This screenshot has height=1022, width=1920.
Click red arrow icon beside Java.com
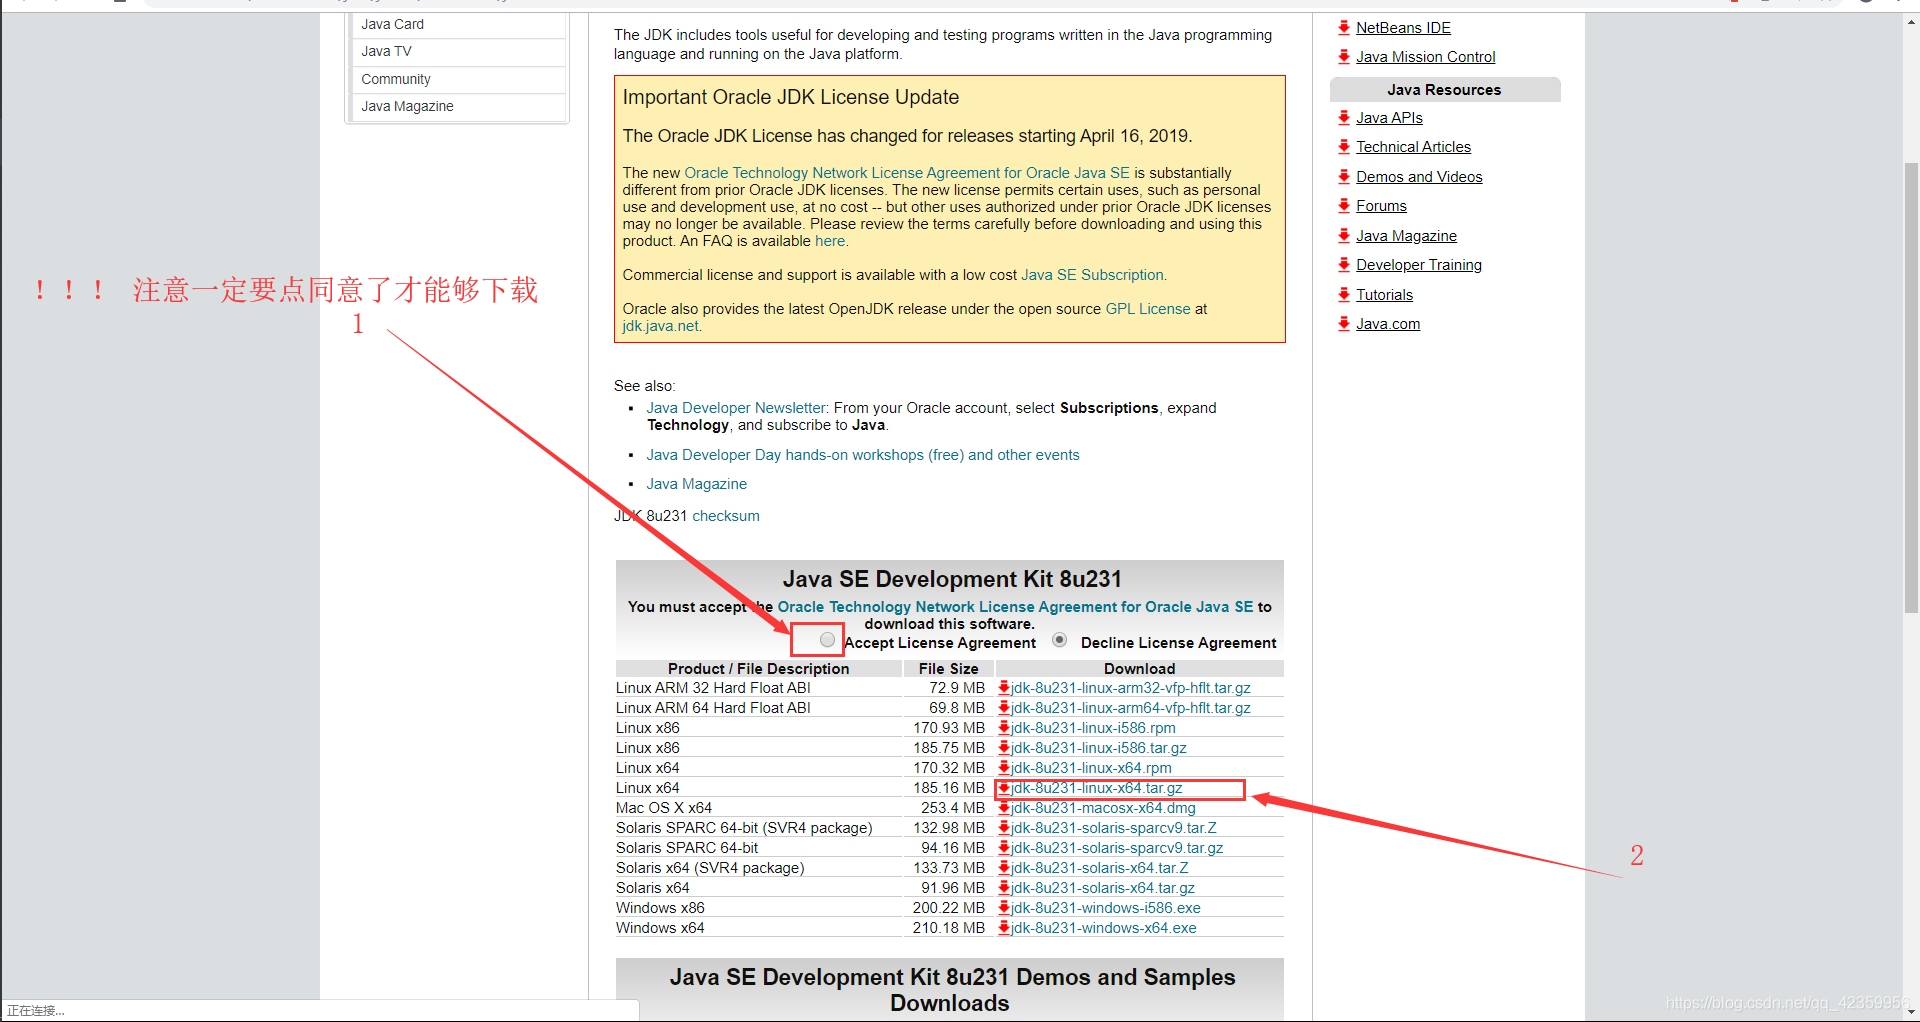(x=1344, y=323)
